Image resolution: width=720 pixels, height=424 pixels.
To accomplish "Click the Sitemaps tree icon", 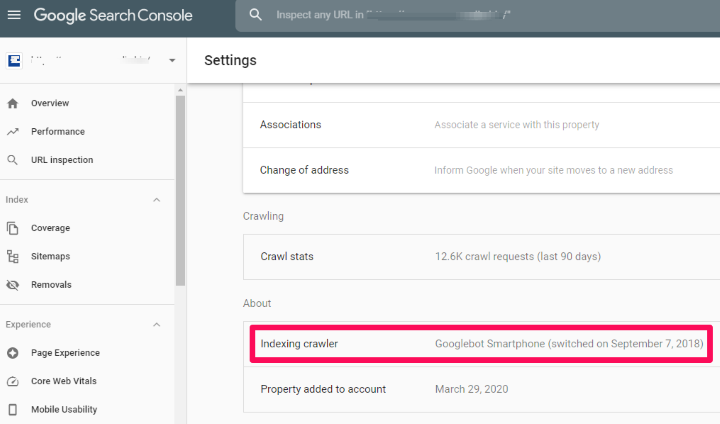I will 13,256.
